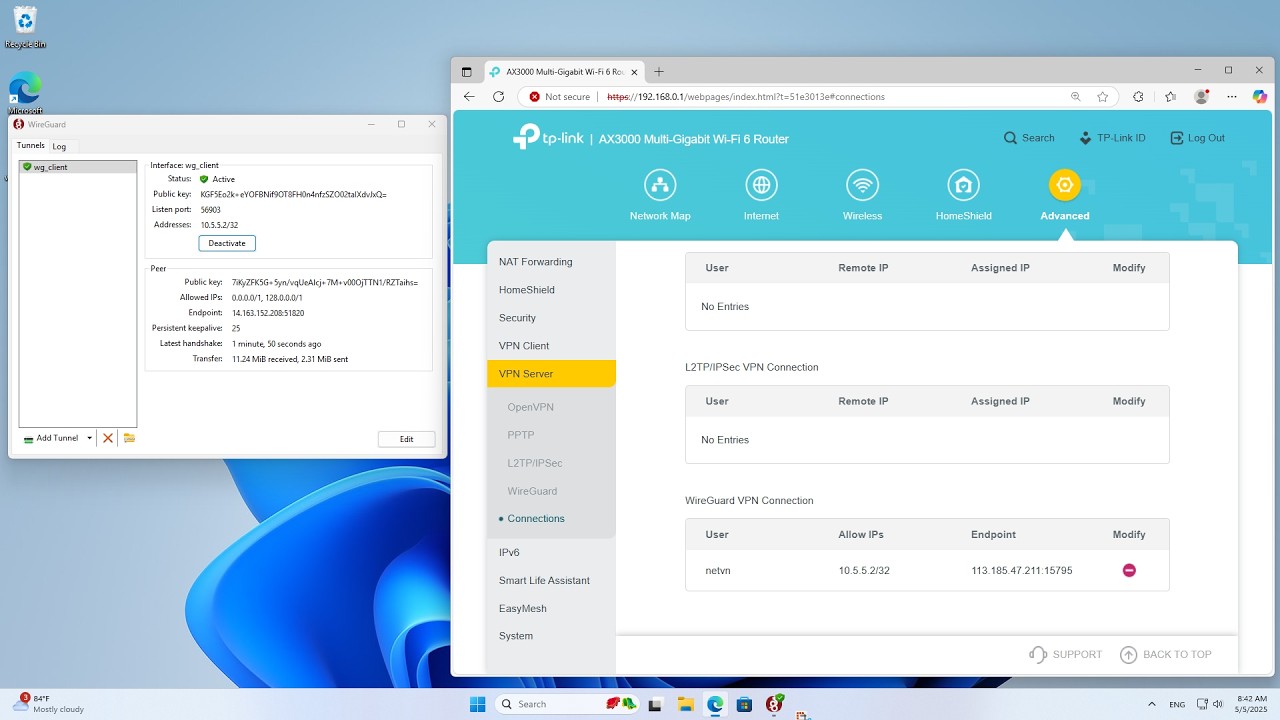This screenshot has width=1280, height=720.
Task: Click Add Tunnel button
Action: [x=51, y=438]
